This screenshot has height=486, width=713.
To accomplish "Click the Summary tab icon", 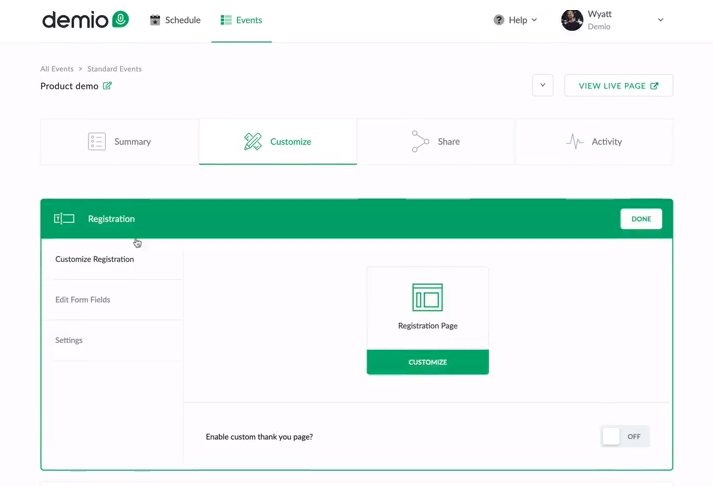I will coord(97,141).
